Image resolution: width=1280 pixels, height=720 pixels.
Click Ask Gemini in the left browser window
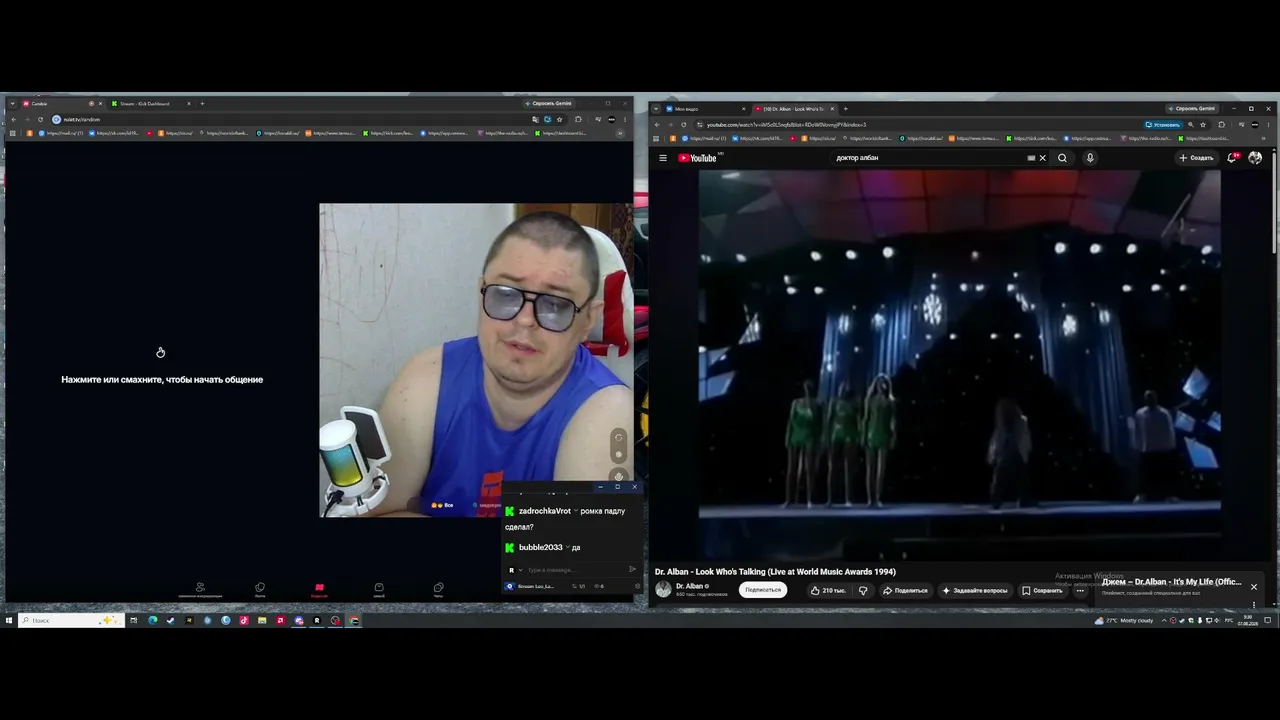550,103
